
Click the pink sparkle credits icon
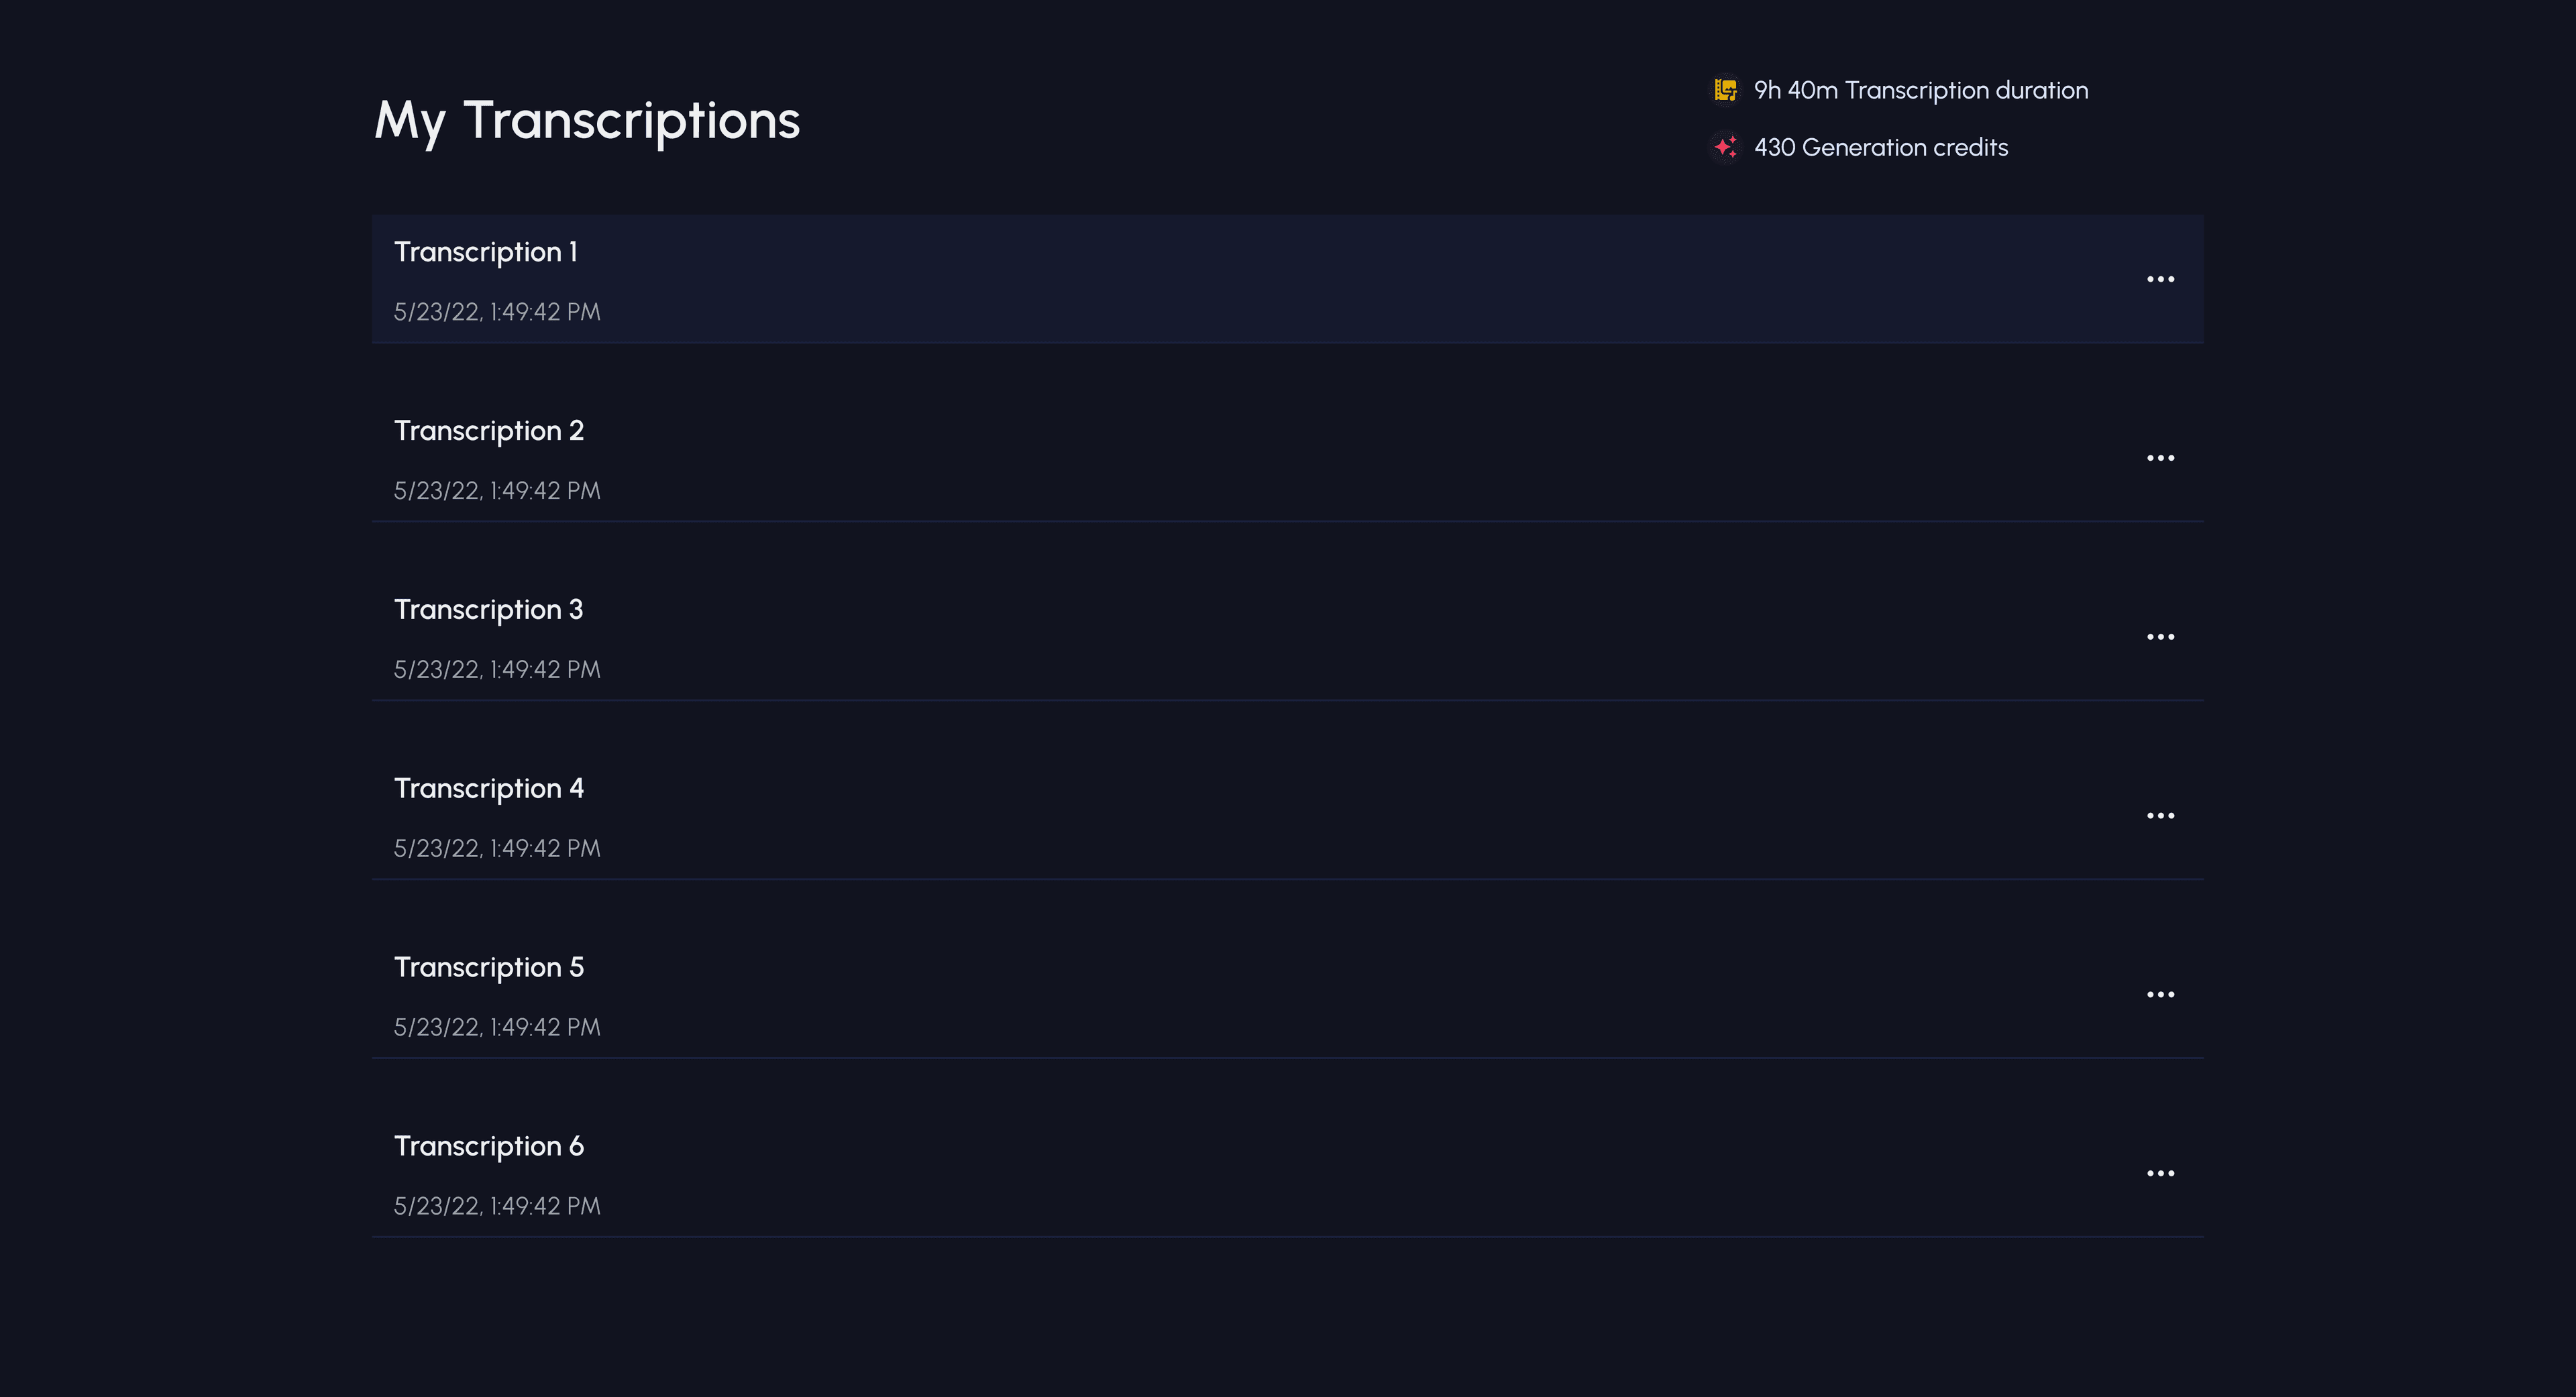tap(1725, 147)
